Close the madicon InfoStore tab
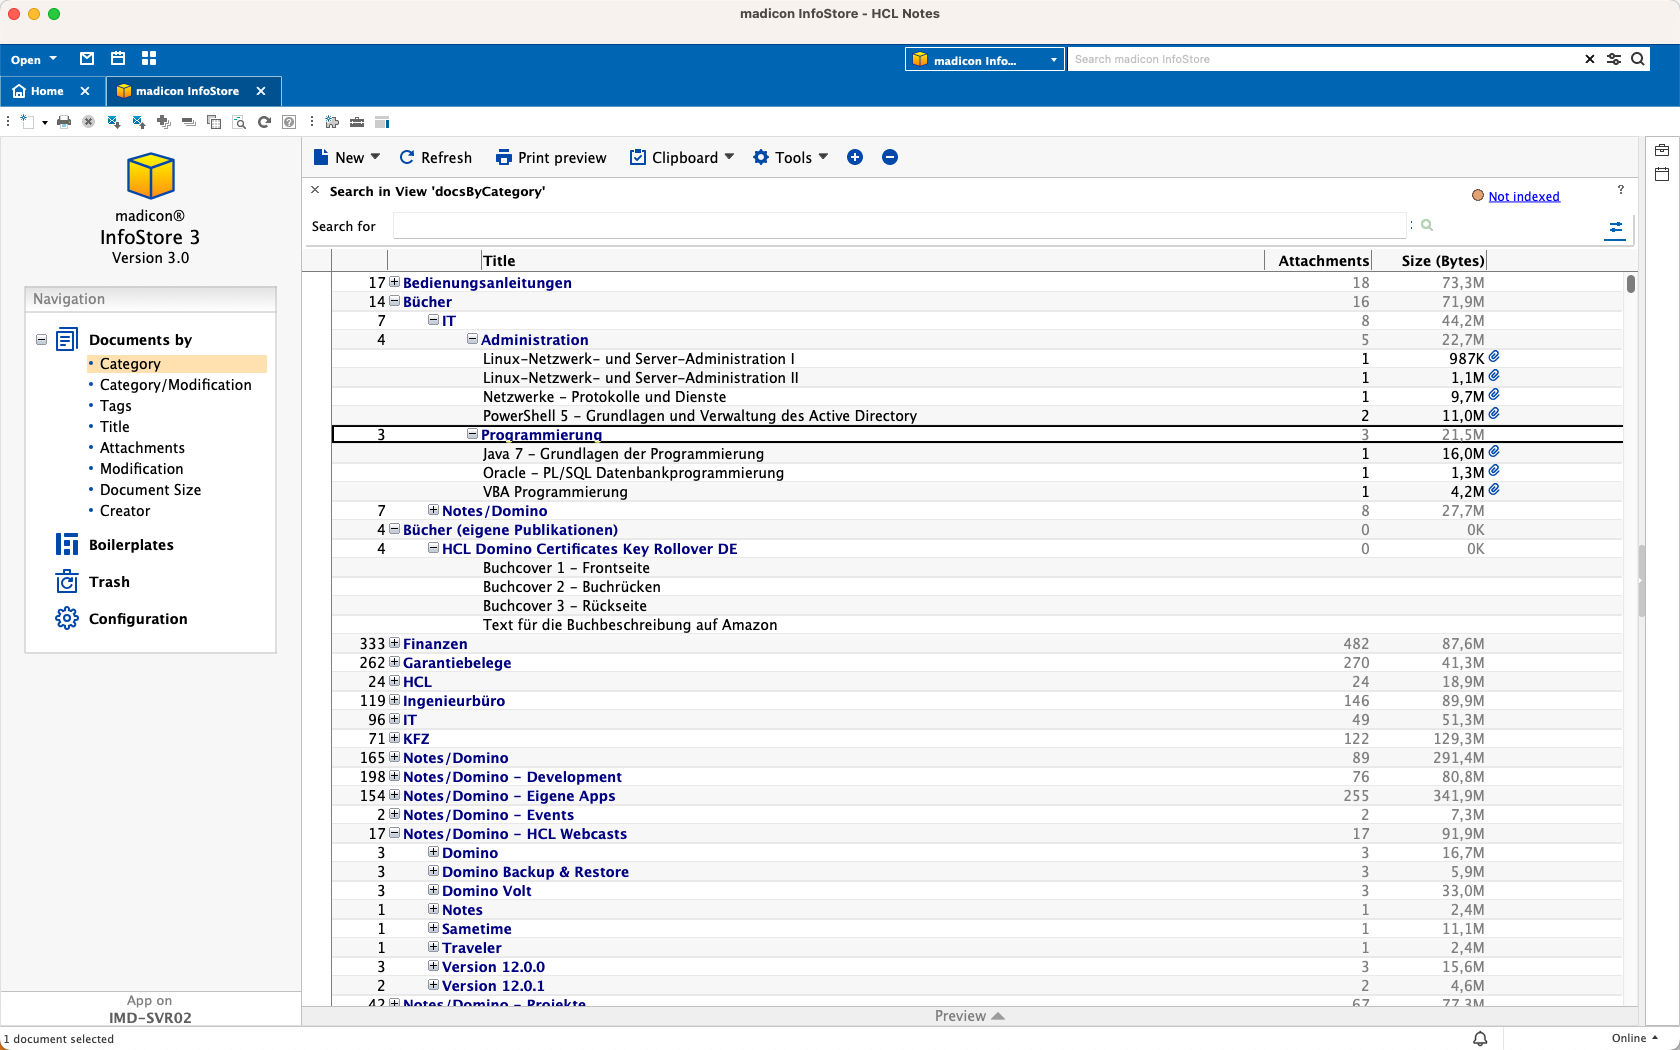 261,91
